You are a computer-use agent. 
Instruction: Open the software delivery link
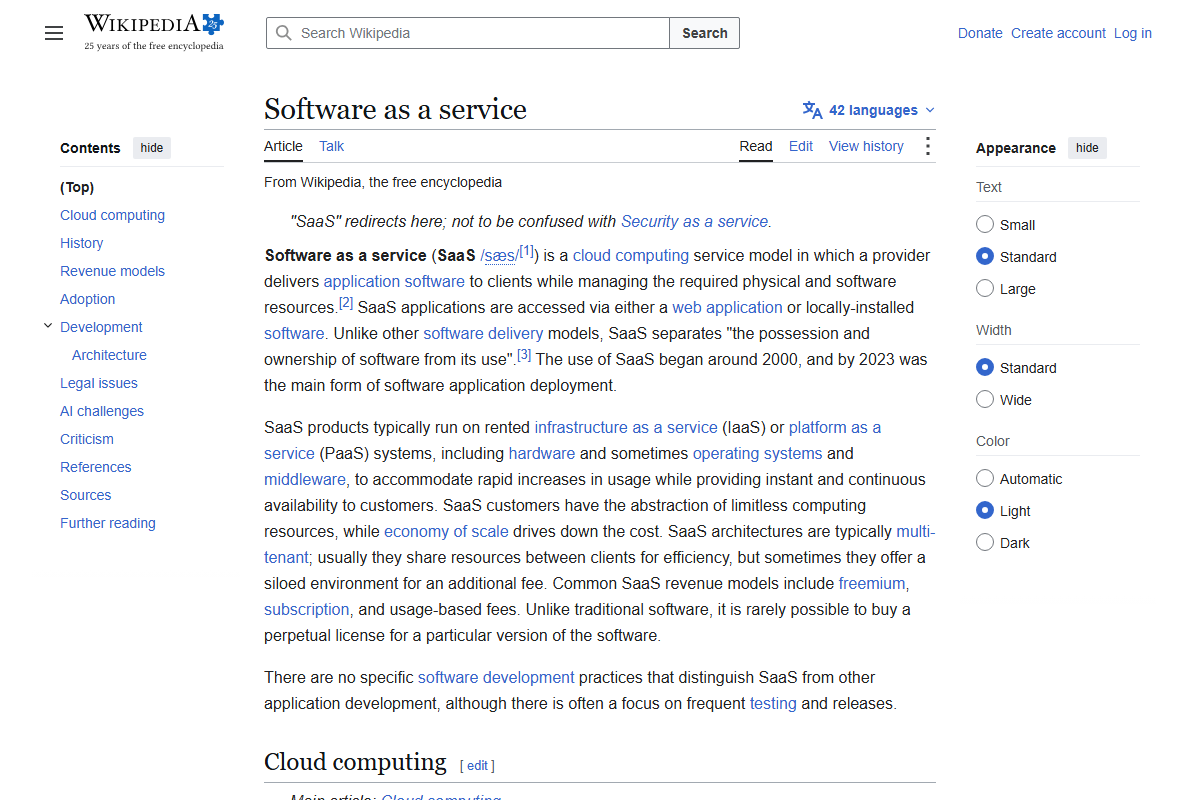(483, 333)
